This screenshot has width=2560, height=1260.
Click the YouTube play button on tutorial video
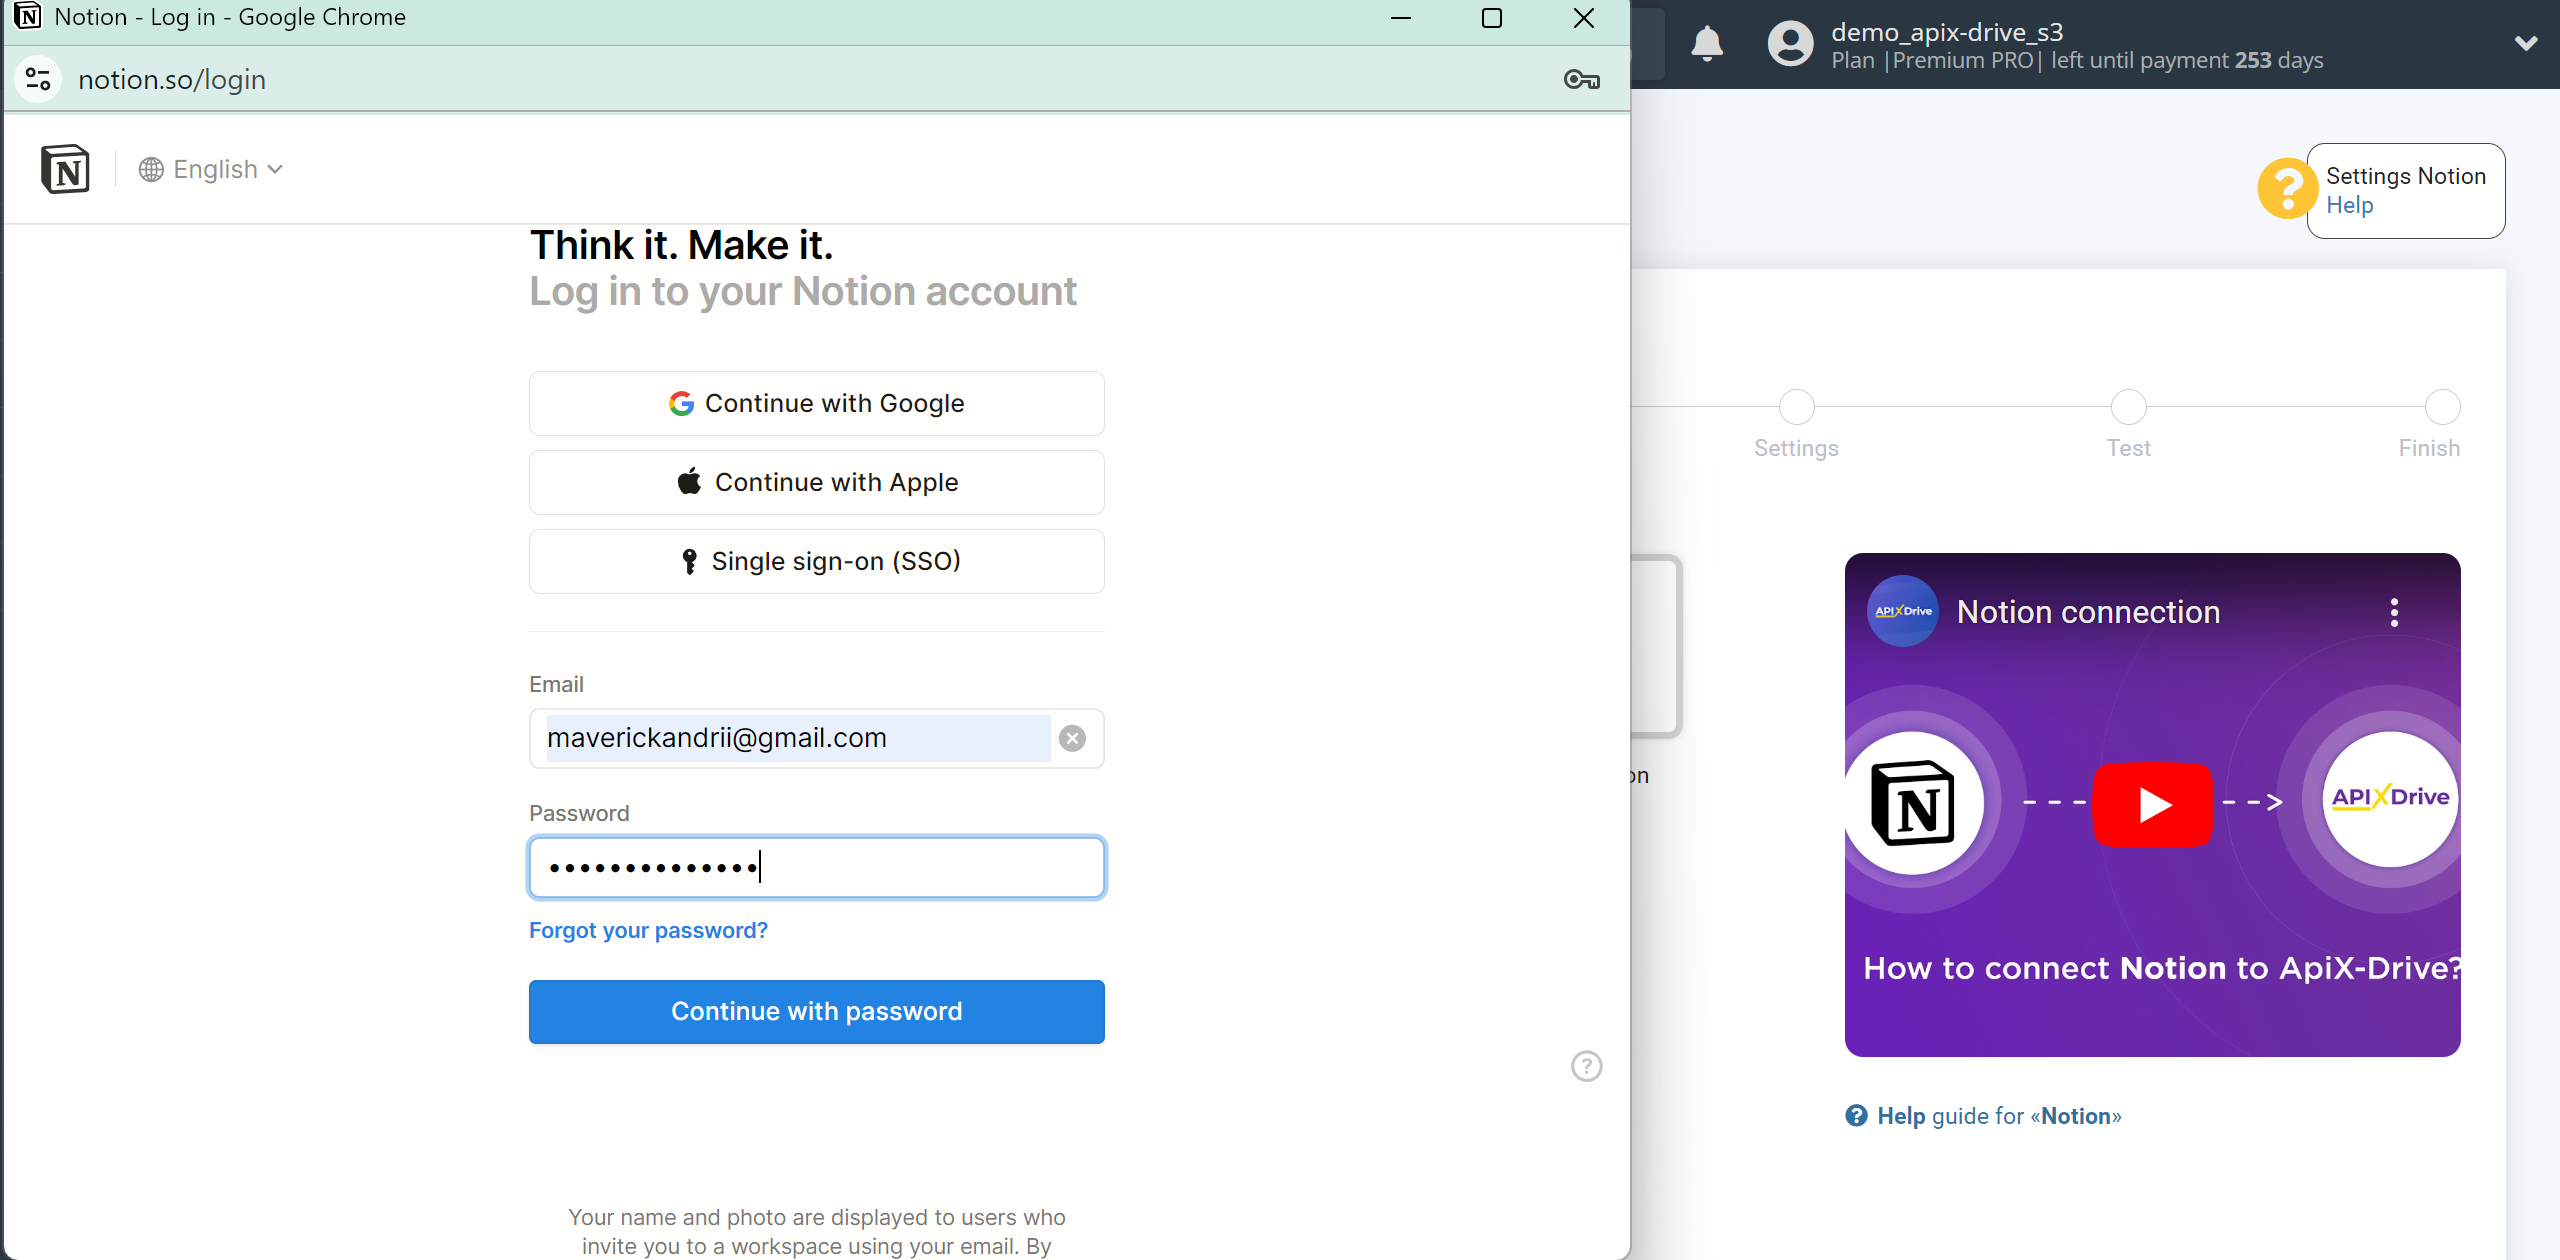(x=2152, y=805)
